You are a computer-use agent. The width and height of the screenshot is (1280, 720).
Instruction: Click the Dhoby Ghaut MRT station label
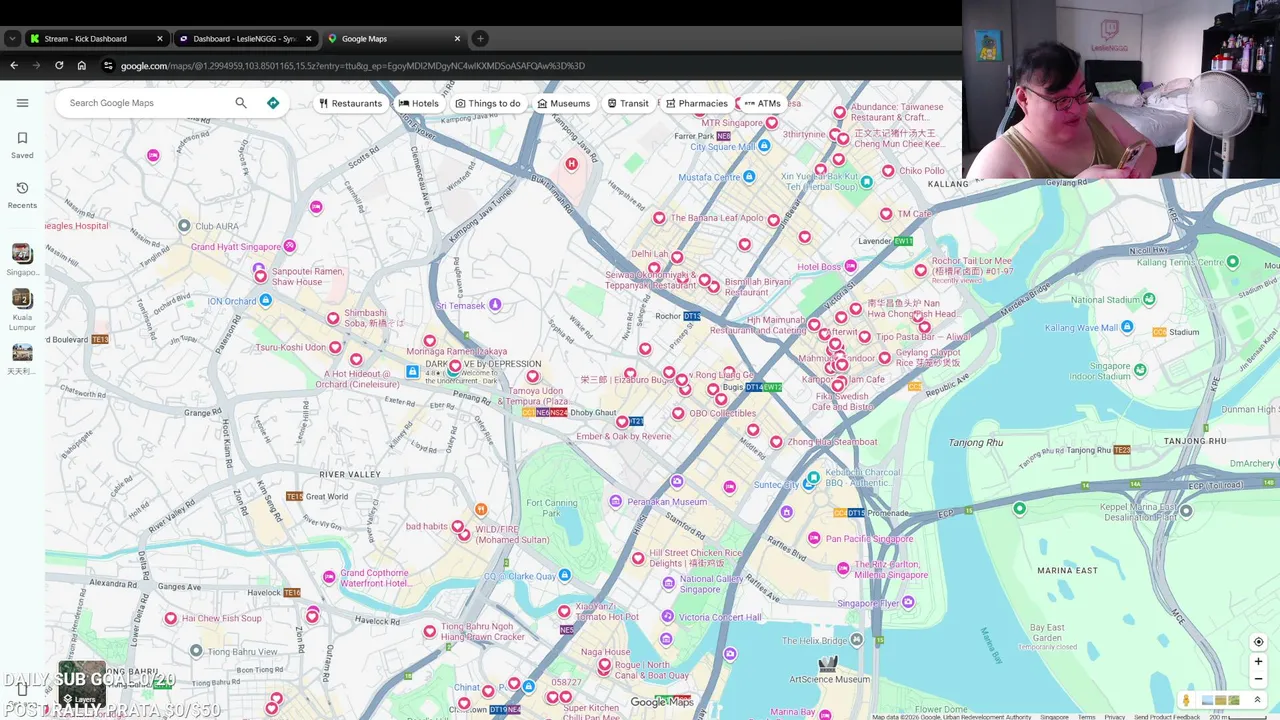[593, 413]
